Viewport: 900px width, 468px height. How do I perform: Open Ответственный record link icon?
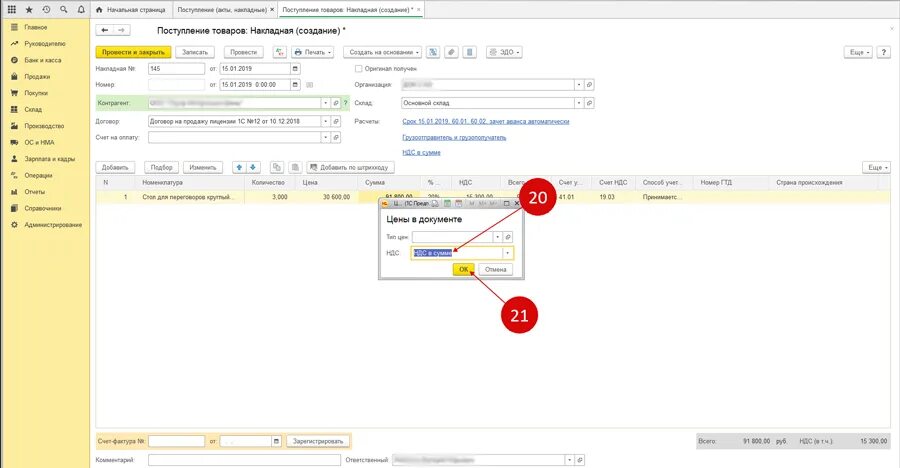(x=579, y=460)
